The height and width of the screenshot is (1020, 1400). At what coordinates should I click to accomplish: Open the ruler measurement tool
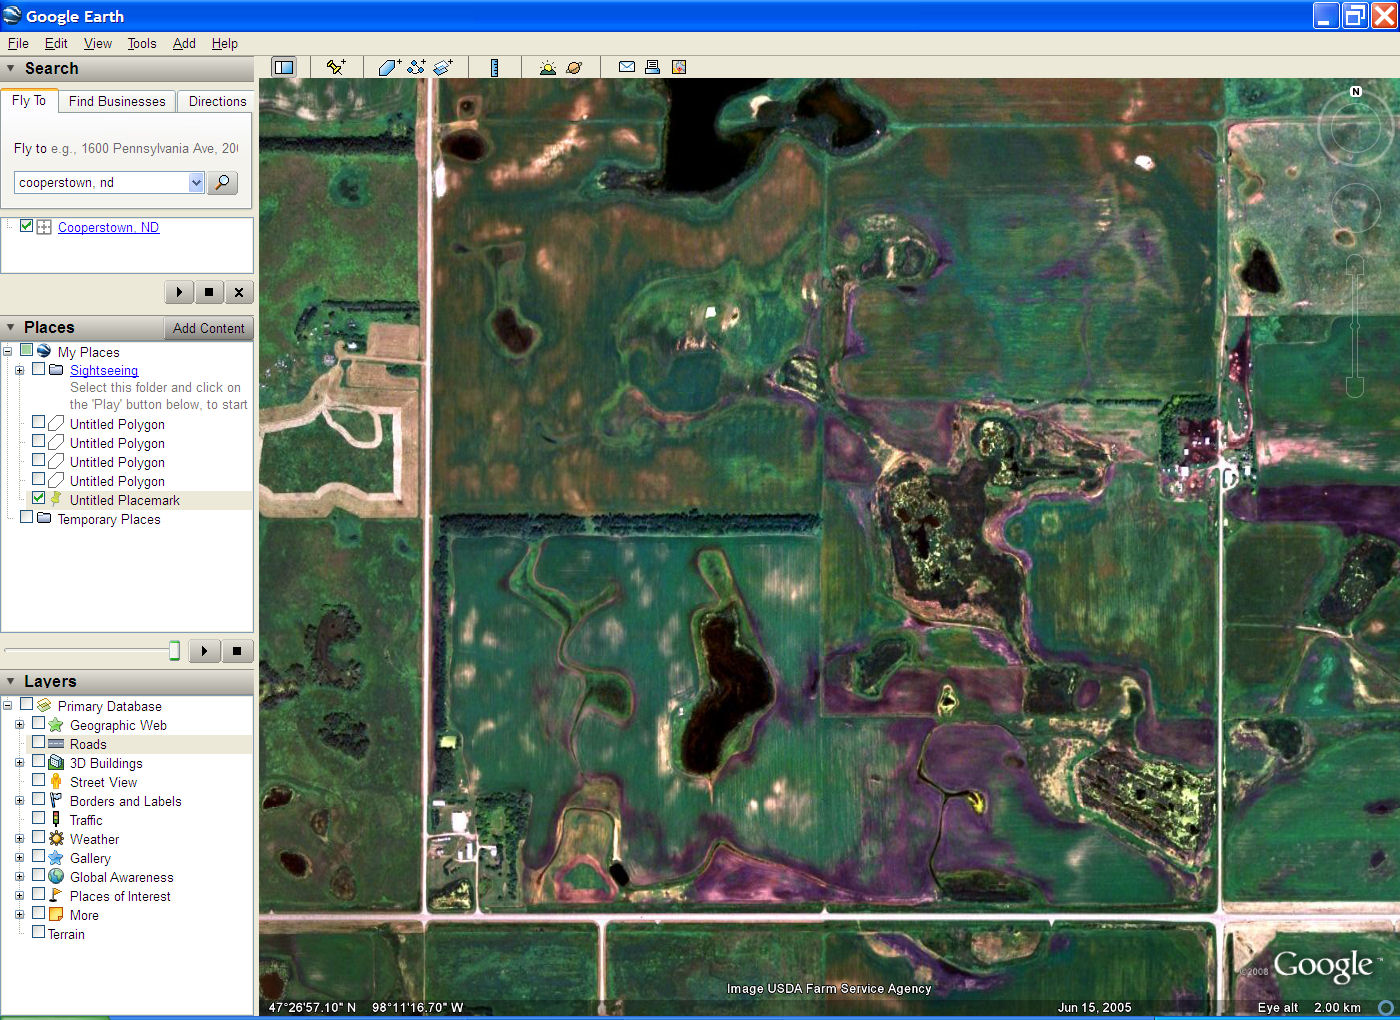pyautogui.click(x=494, y=67)
